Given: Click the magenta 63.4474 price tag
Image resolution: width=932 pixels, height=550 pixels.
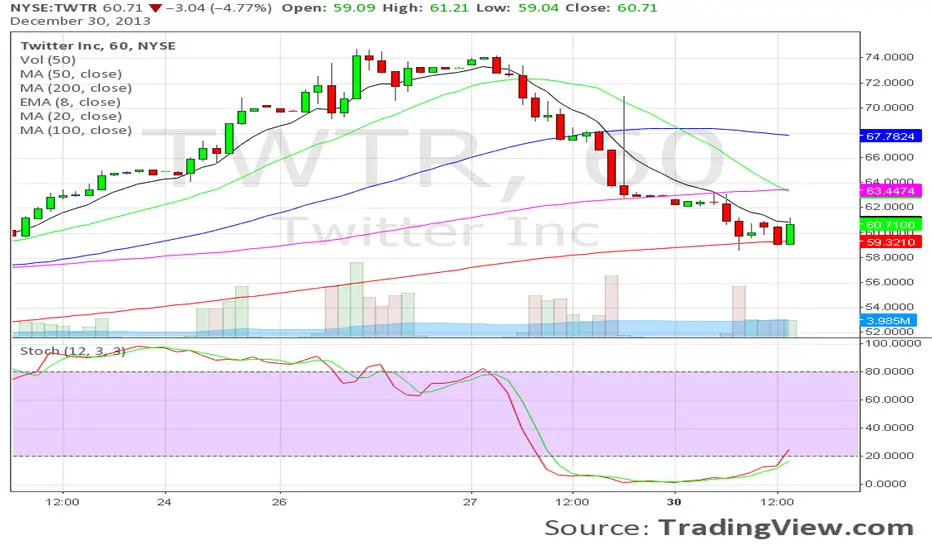Looking at the screenshot, I should [890, 191].
